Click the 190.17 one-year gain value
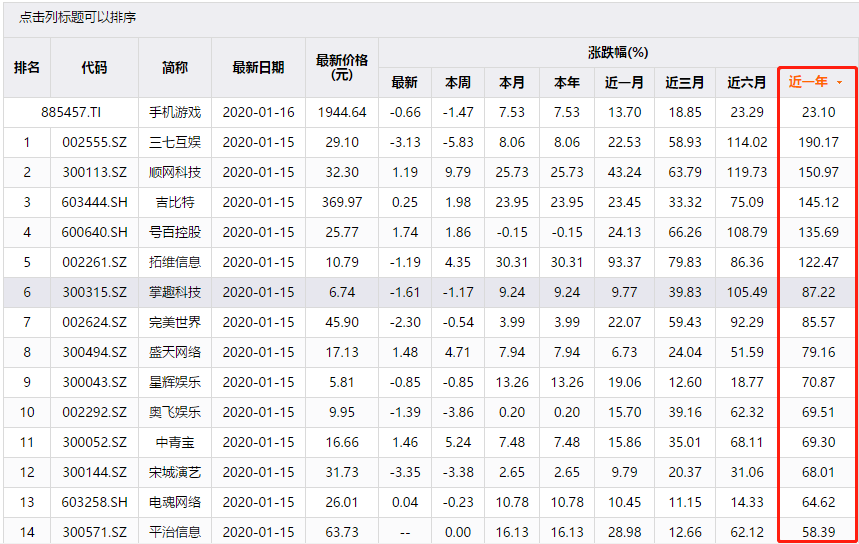 point(818,142)
